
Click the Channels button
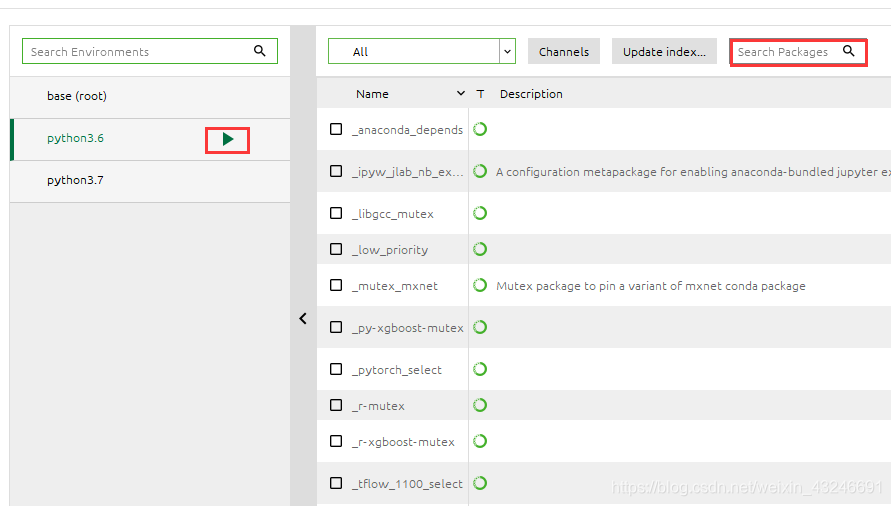[x=564, y=52]
